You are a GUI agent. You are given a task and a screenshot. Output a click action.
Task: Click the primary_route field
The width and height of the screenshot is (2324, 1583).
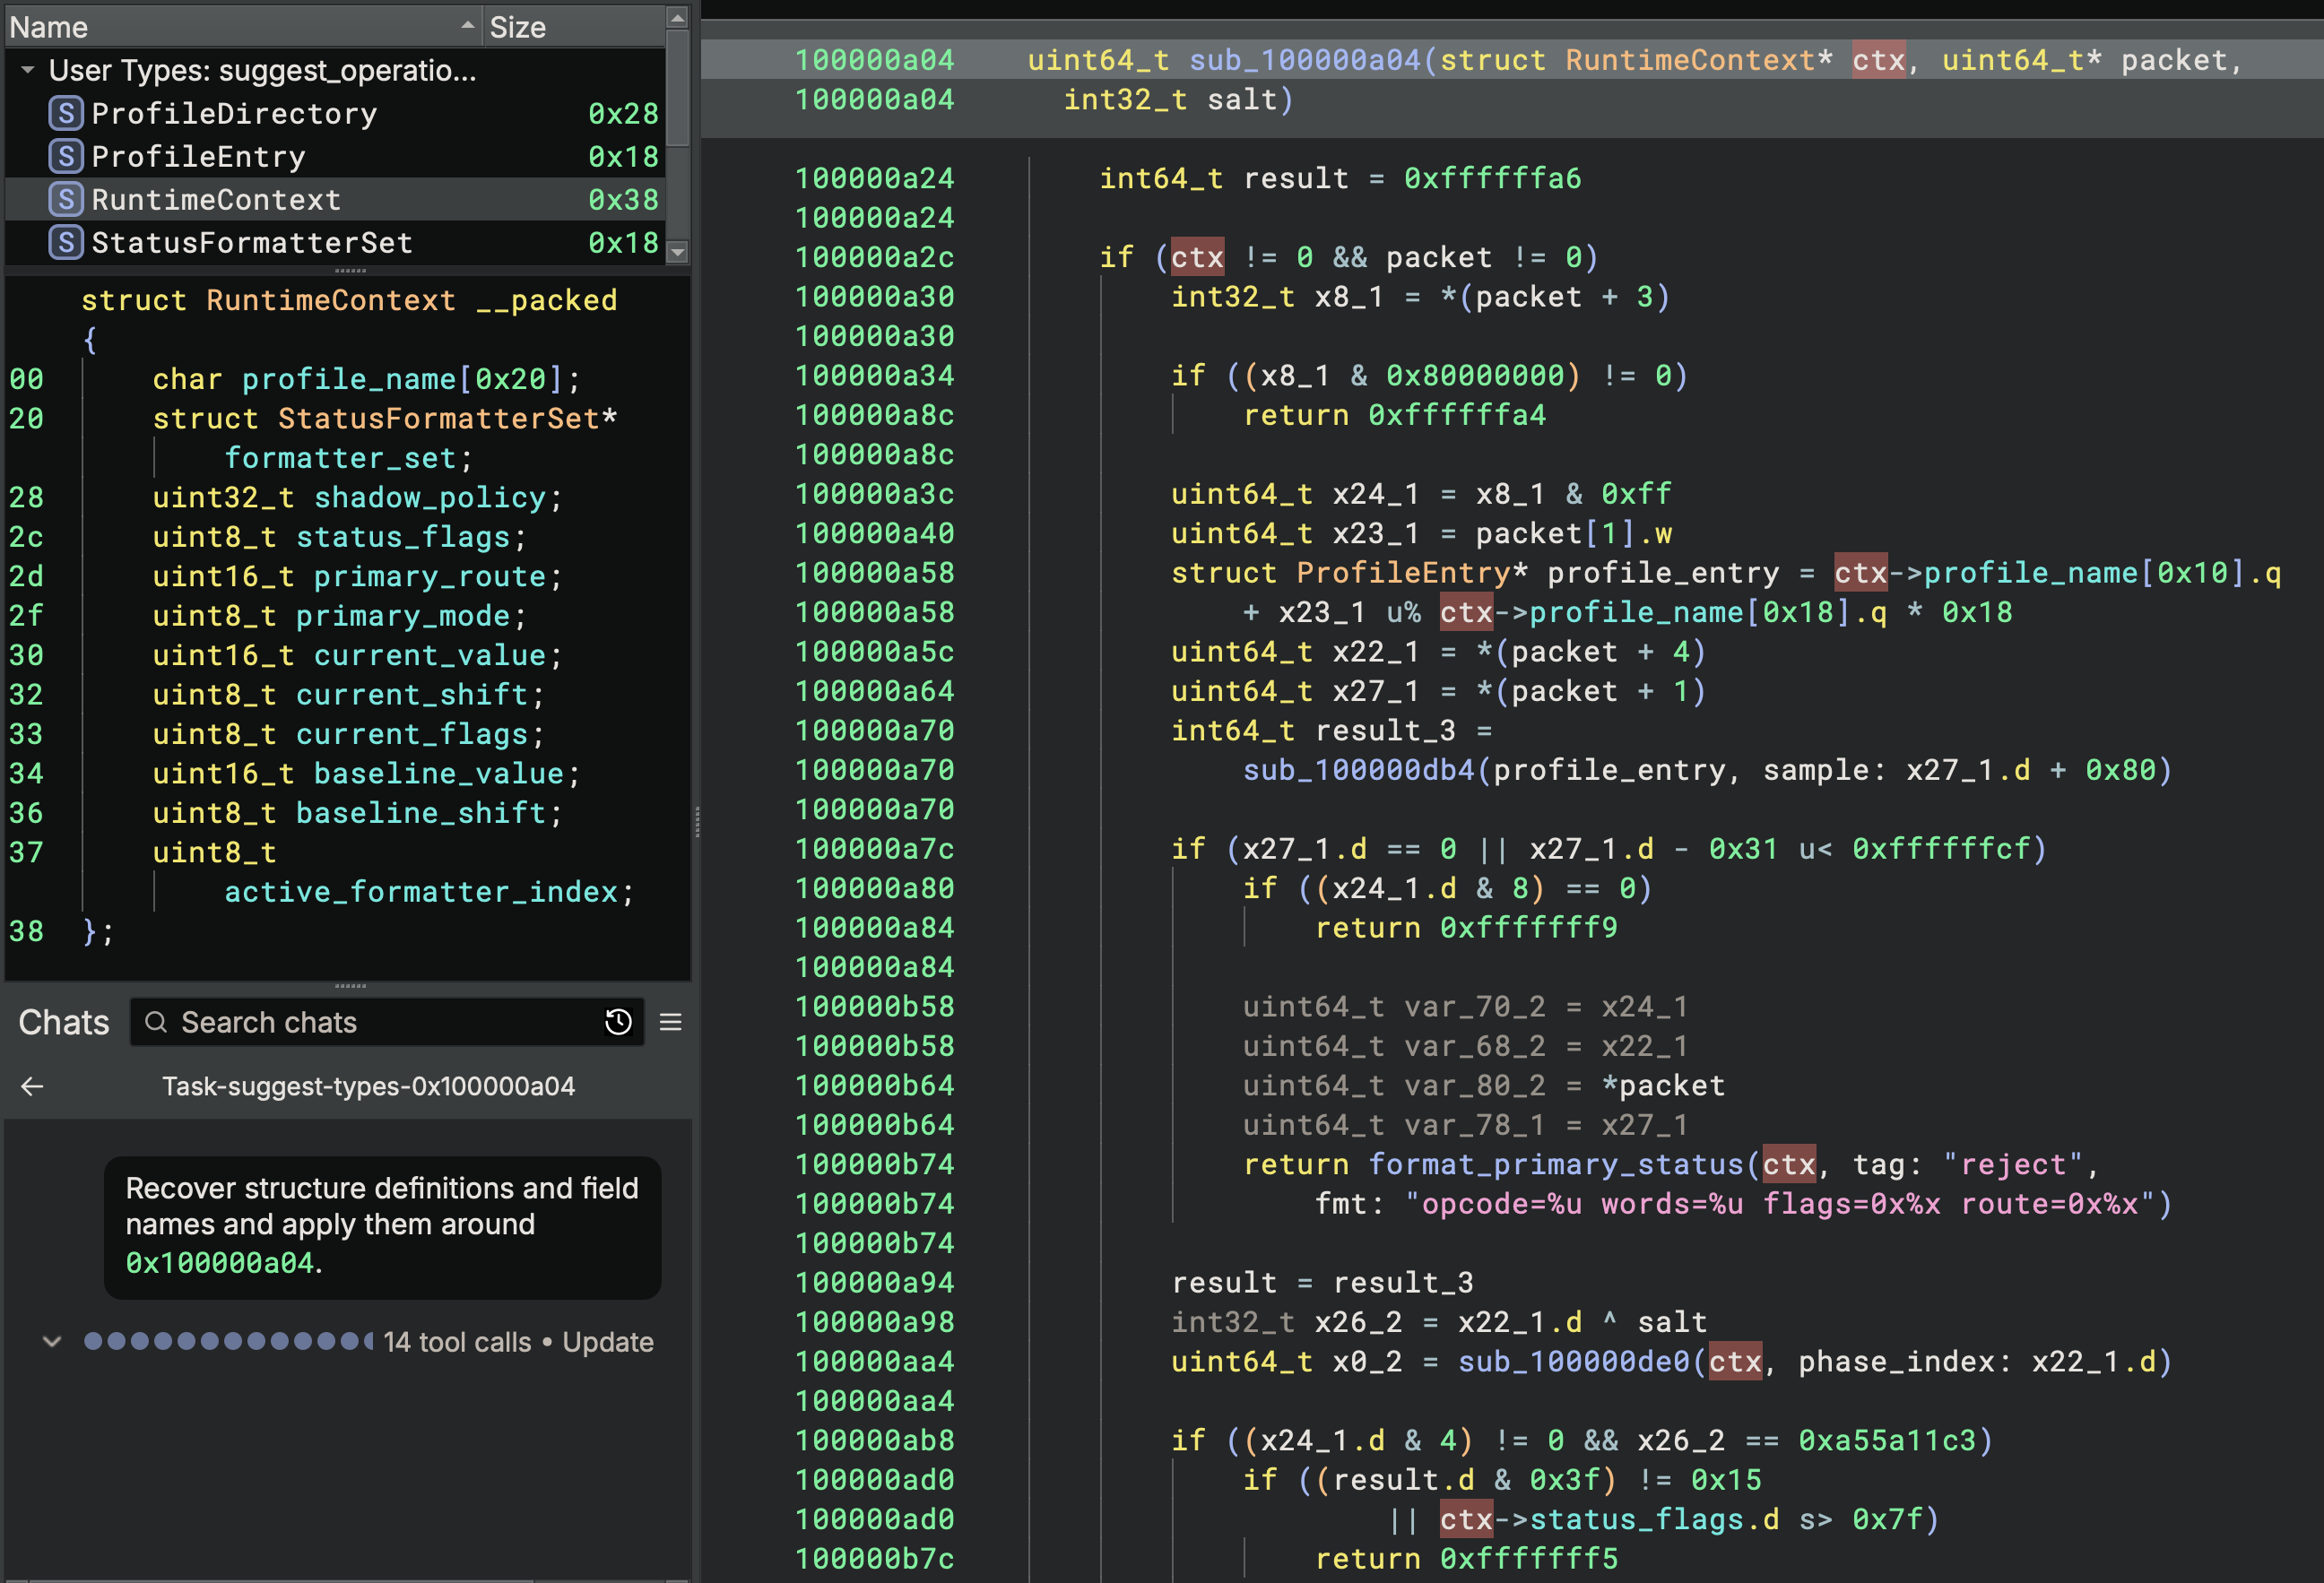pos(430,576)
